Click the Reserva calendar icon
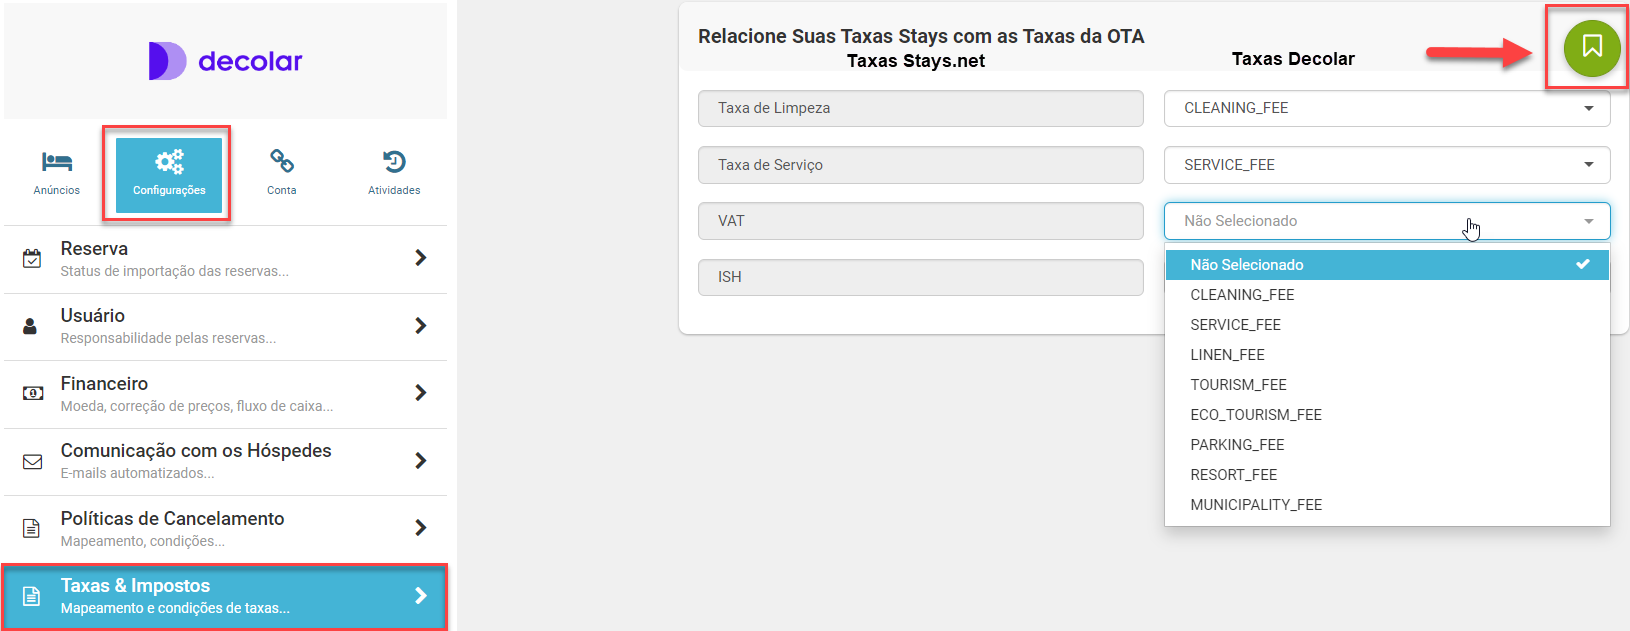 pos(32,259)
